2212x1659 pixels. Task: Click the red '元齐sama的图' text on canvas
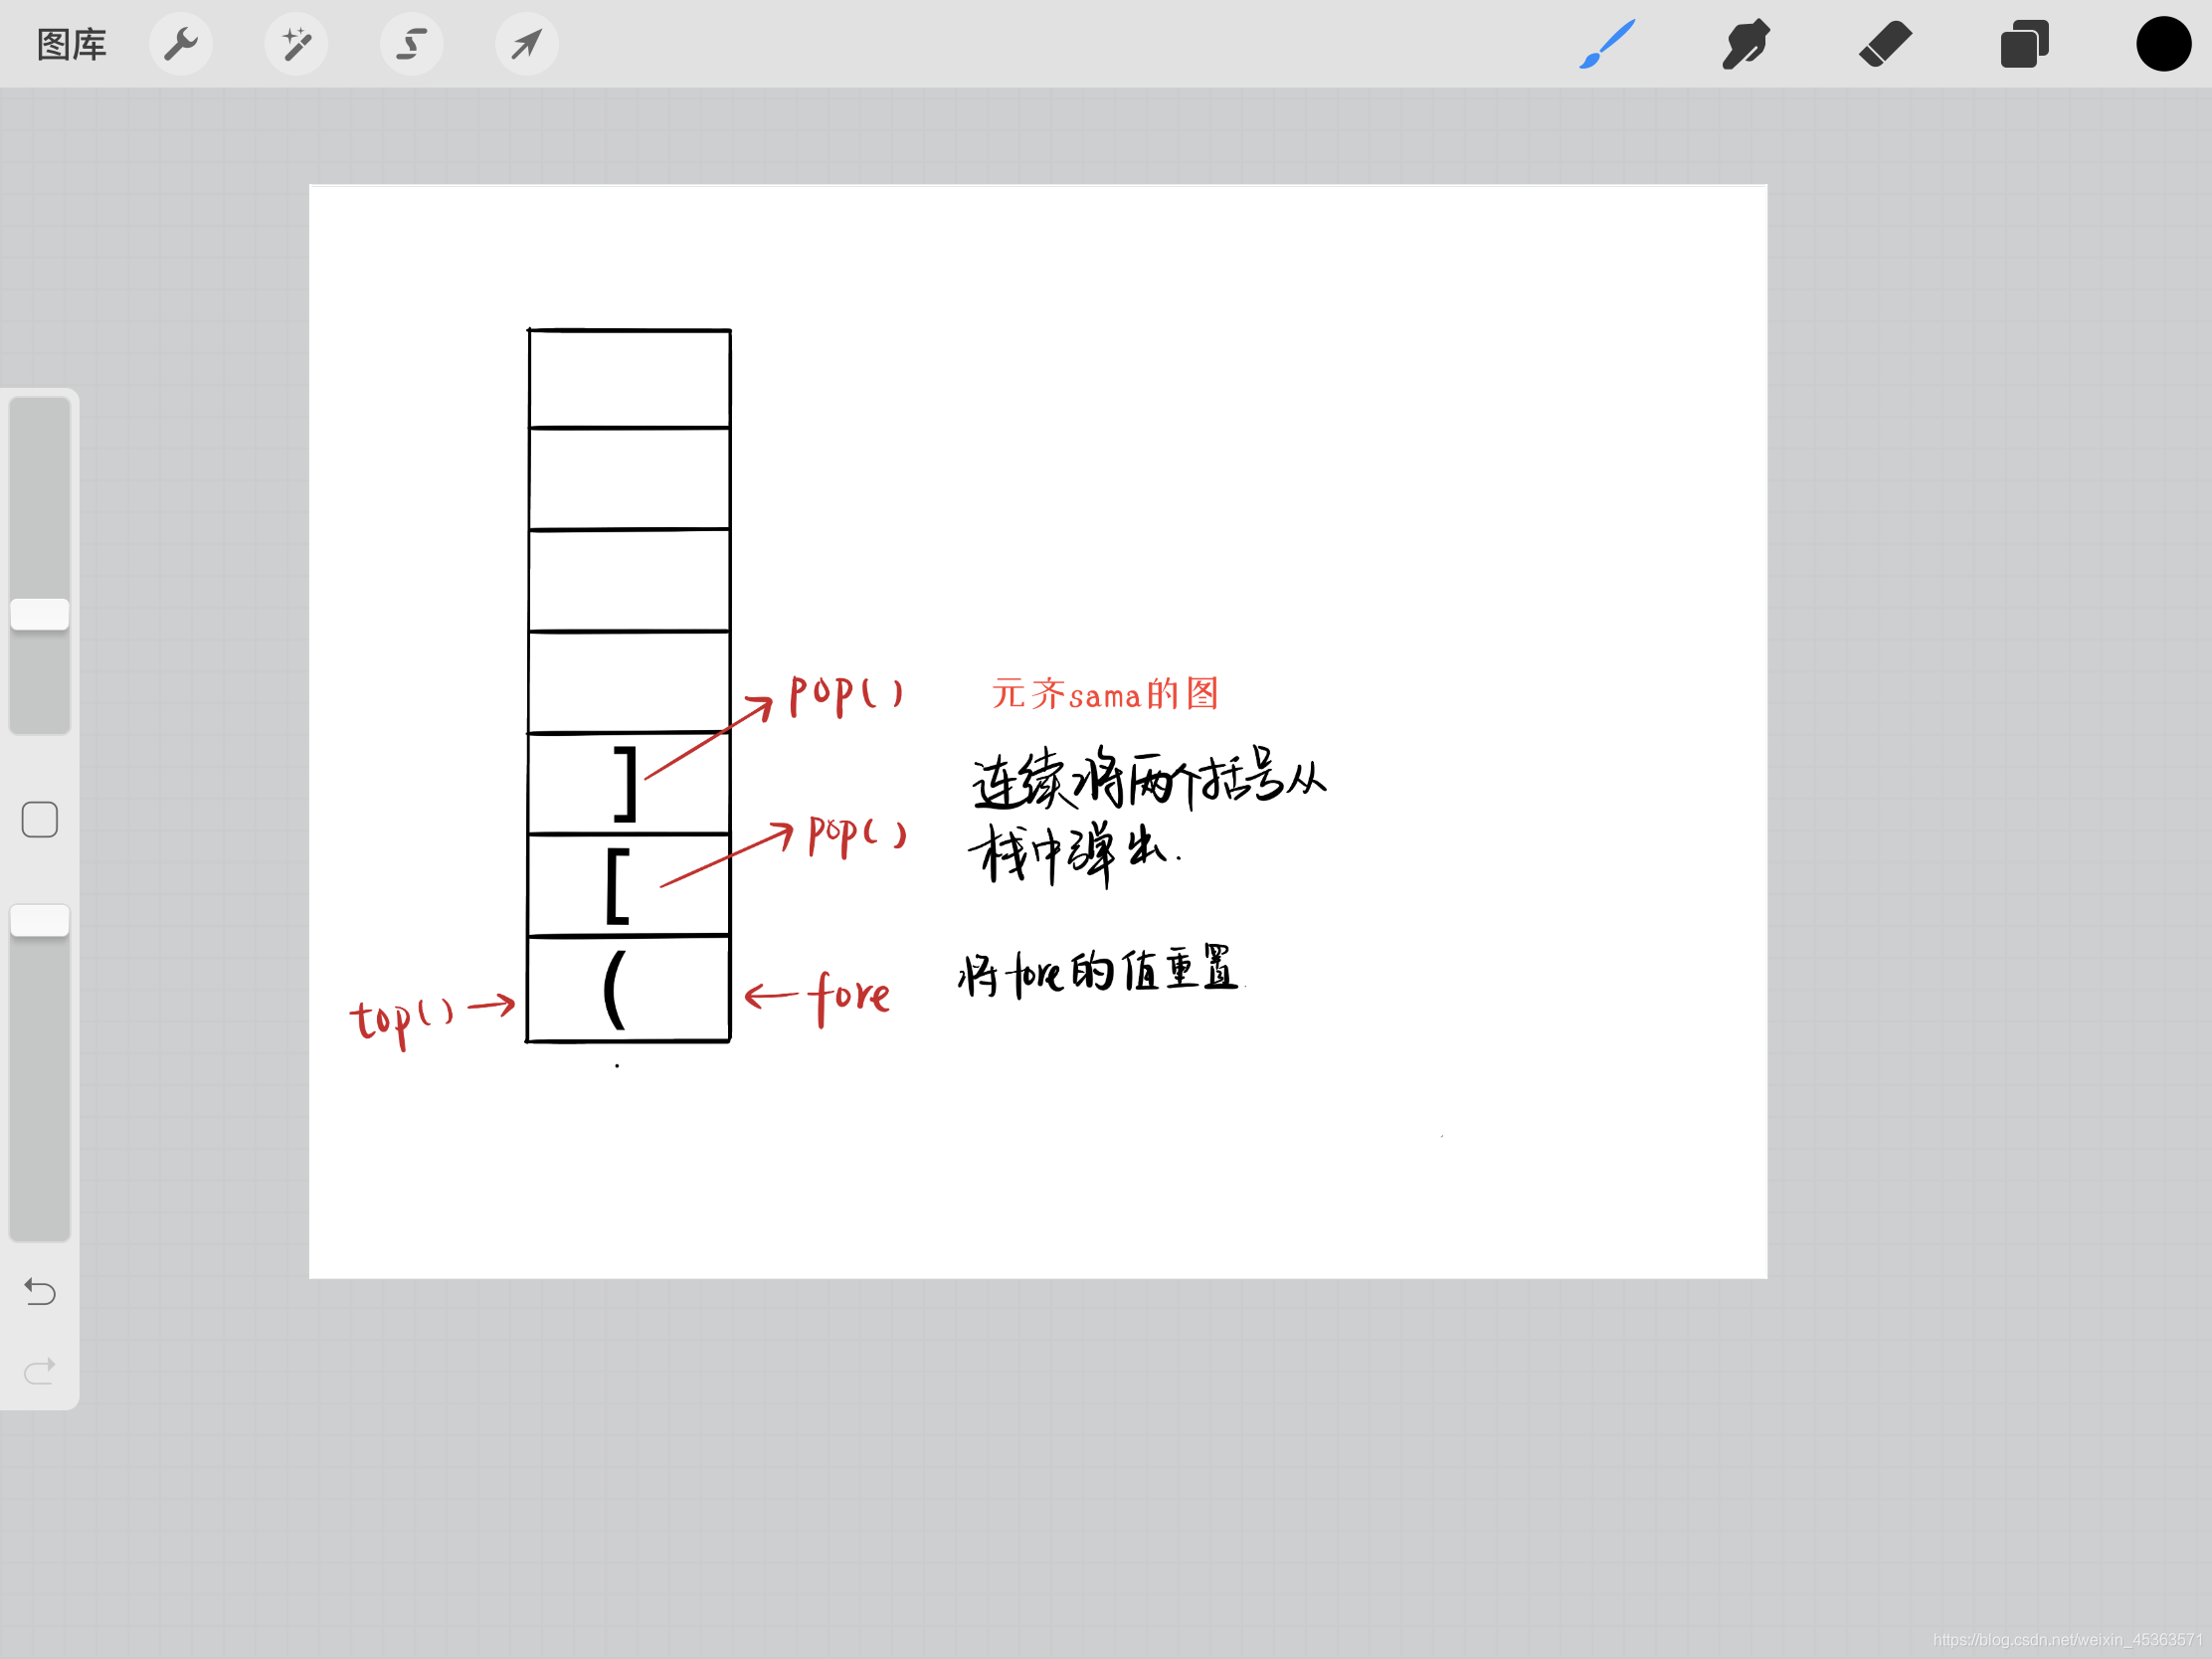(1105, 694)
